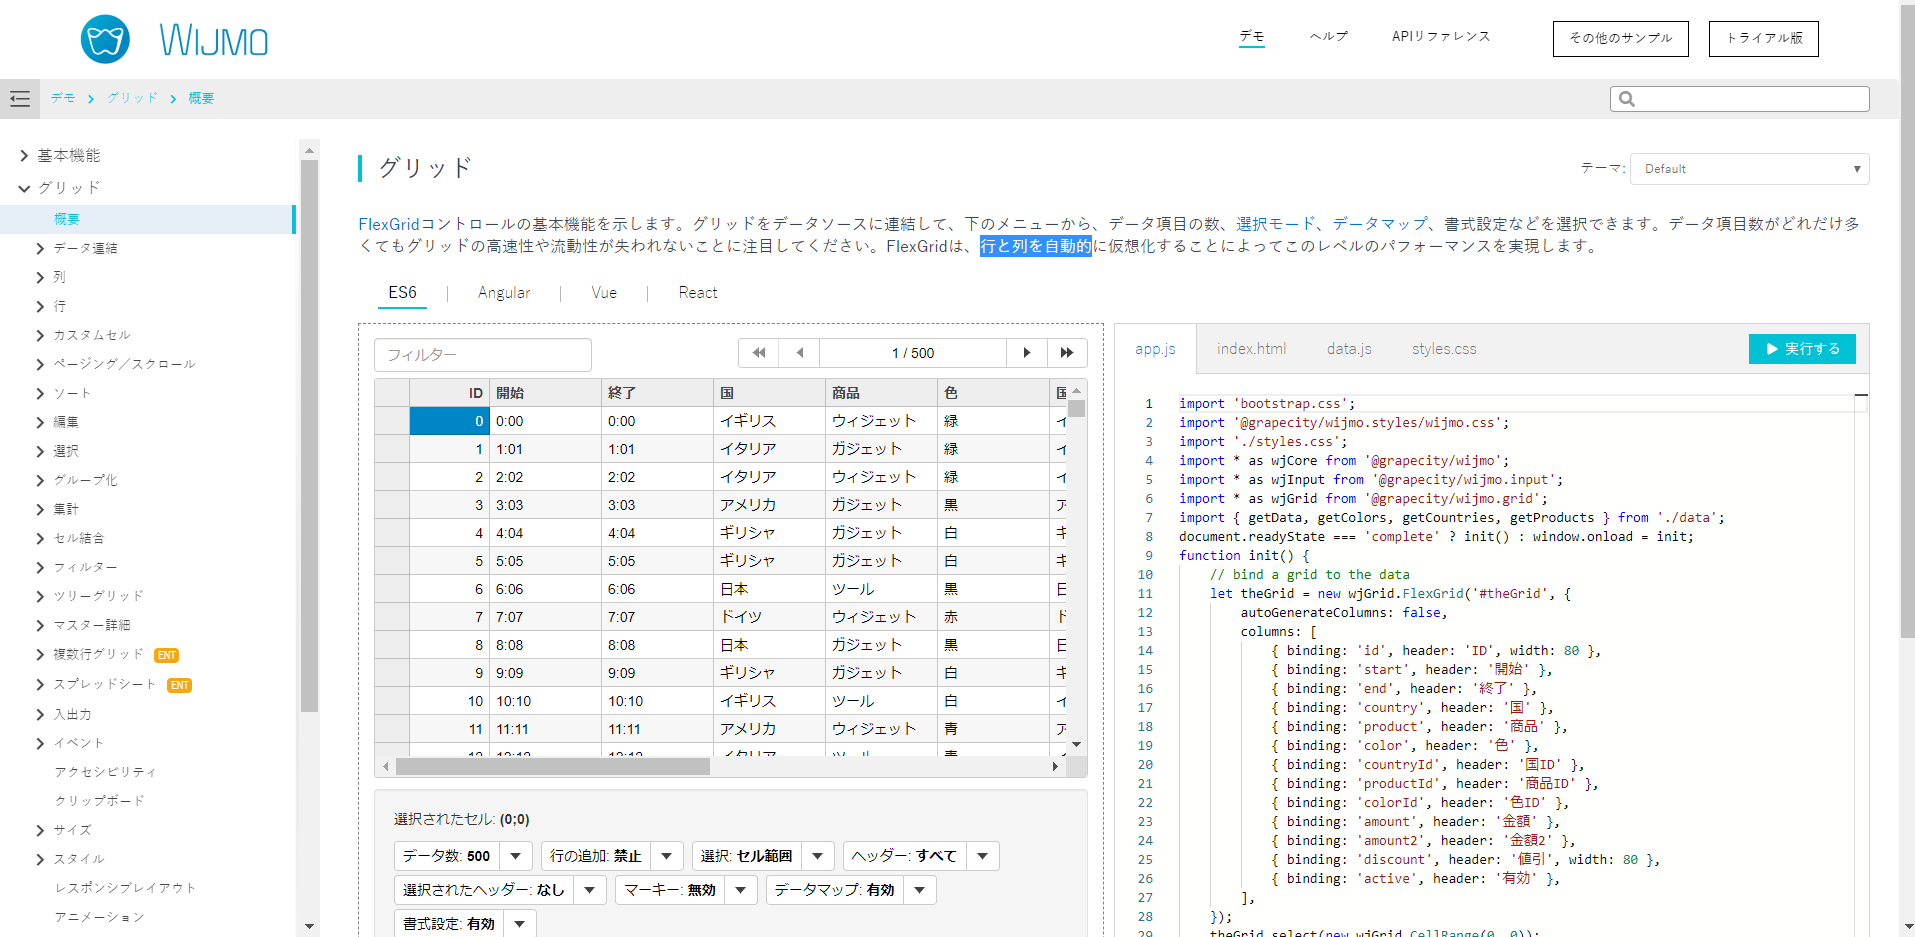This screenshot has height=937, width=1915.
Task: Click the ENT badge beside スプレッドシート
Action: coord(180,685)
